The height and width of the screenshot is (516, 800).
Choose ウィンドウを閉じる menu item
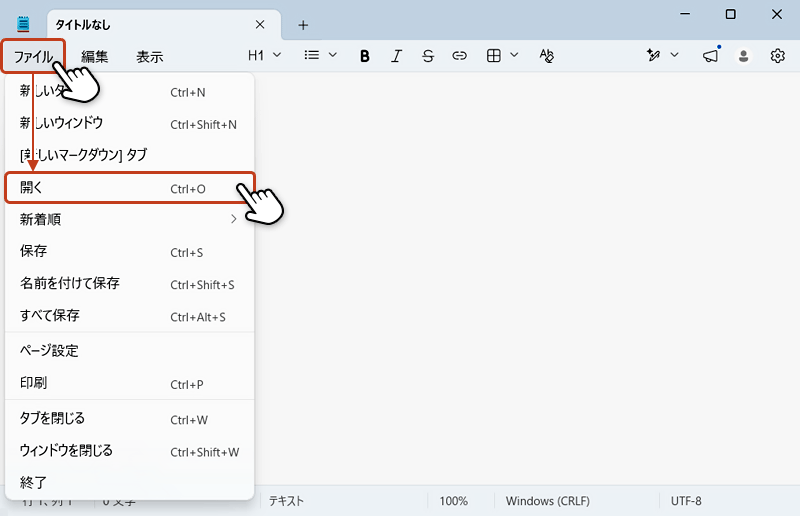(130, 451)
